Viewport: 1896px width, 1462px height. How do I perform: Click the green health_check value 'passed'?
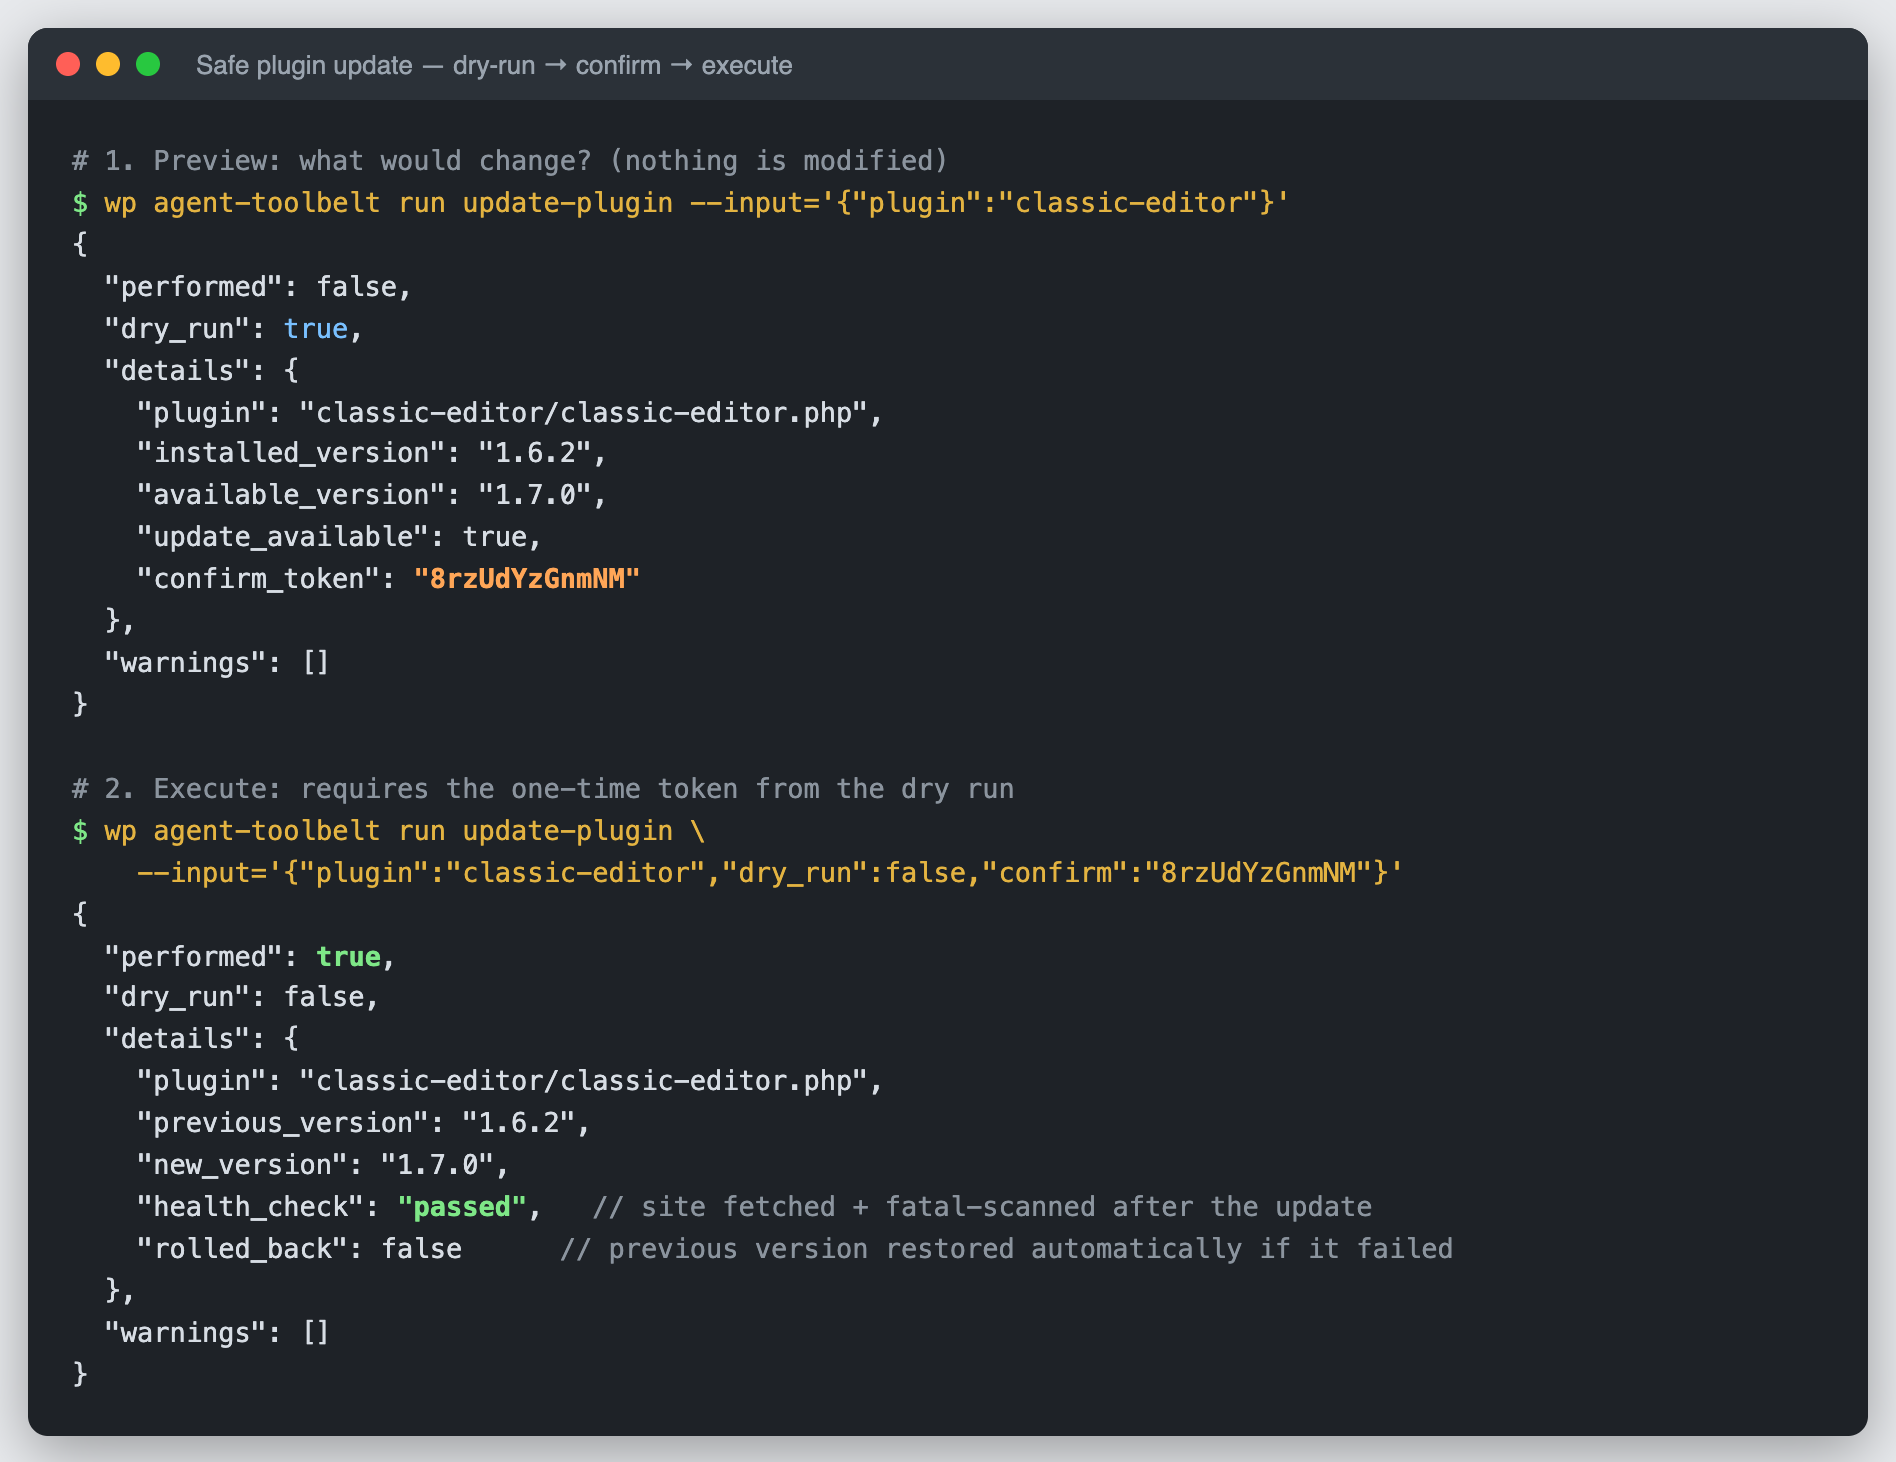coord(462,1207)
